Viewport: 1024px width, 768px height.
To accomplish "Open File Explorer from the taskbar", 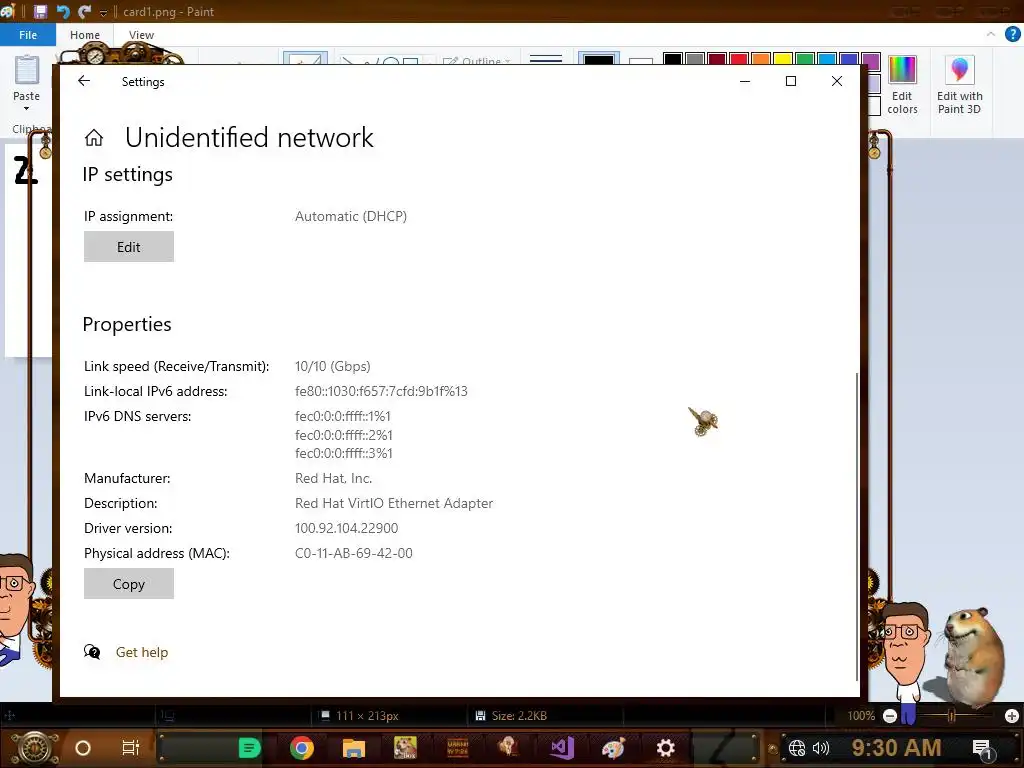I will point(353,748).
